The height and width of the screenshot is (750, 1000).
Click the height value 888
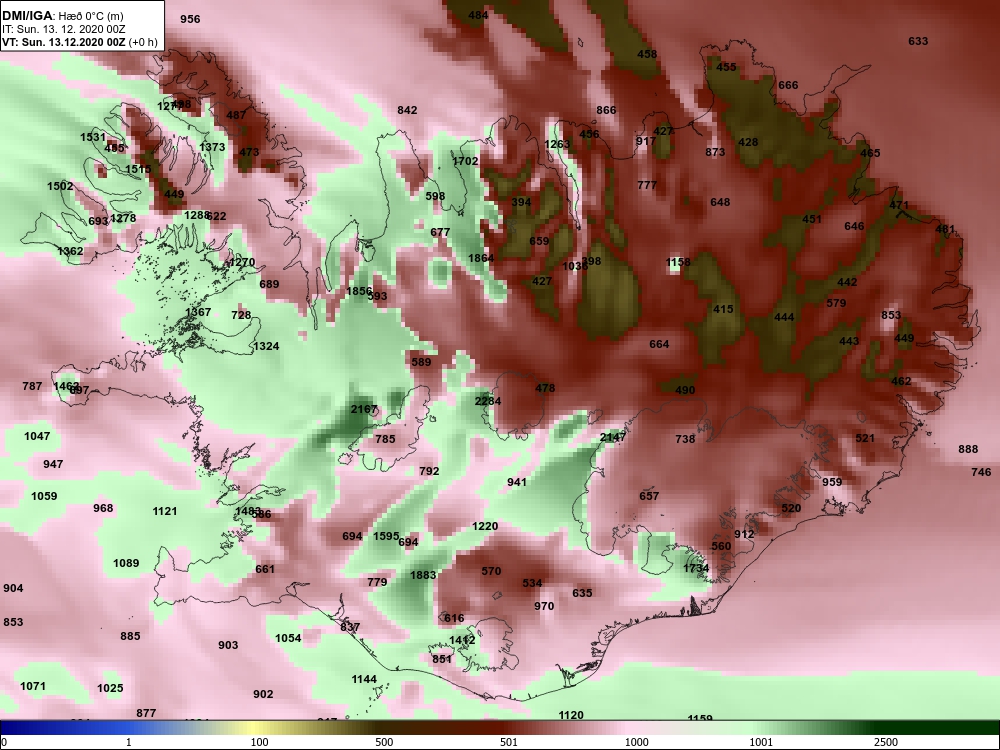(967, 449)
